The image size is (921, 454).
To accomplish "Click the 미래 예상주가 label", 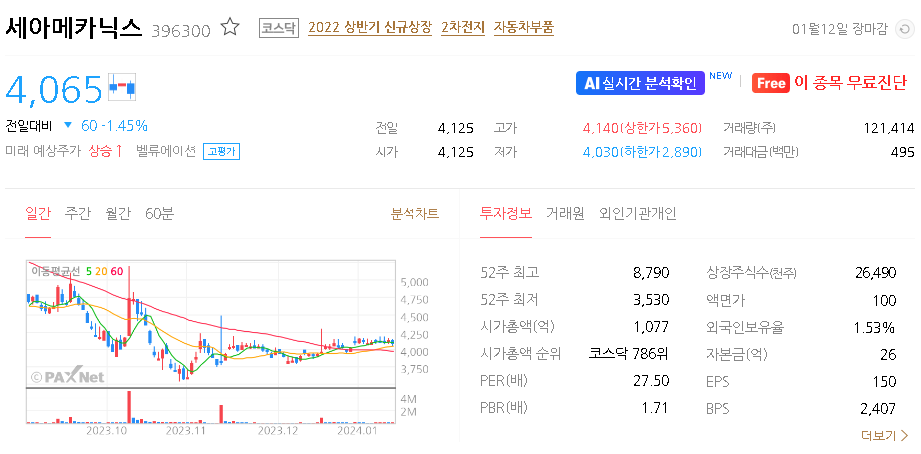I will click(42, 152).
